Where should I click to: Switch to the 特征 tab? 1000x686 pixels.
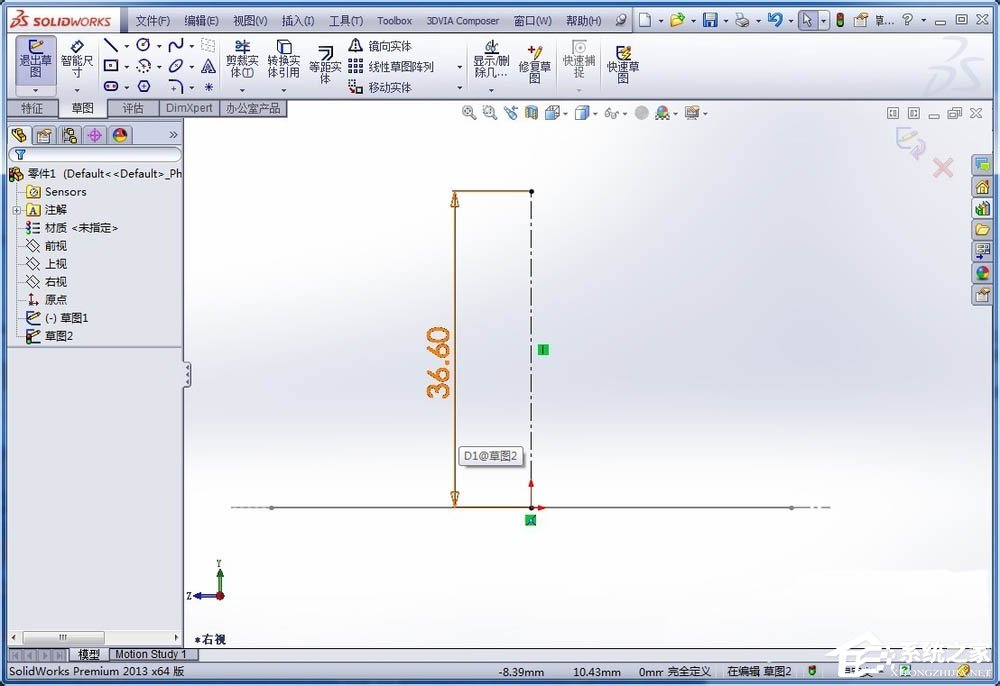tap(32, 107)
